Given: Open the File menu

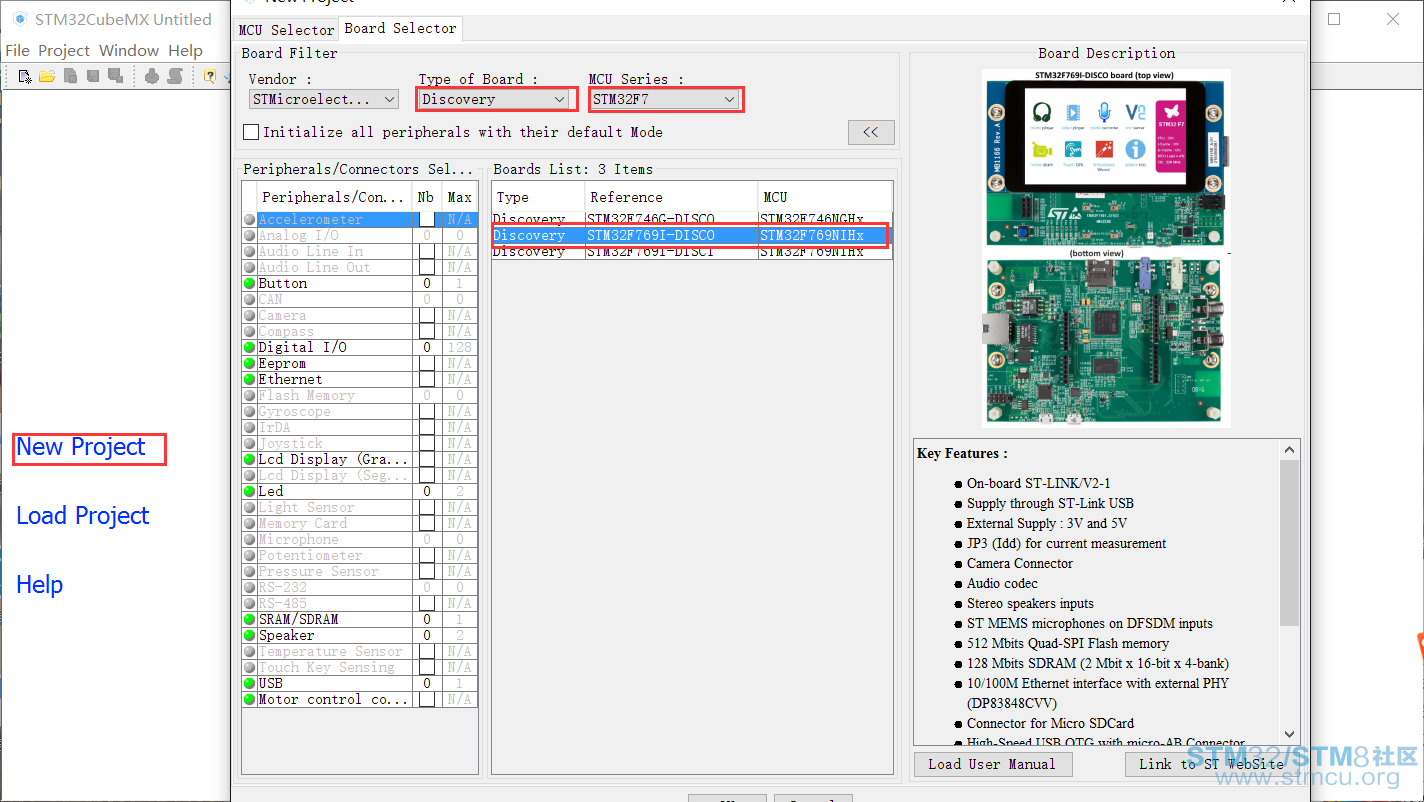Looking at the screenshot, I should pyautogui.click(x=17, y=50).
